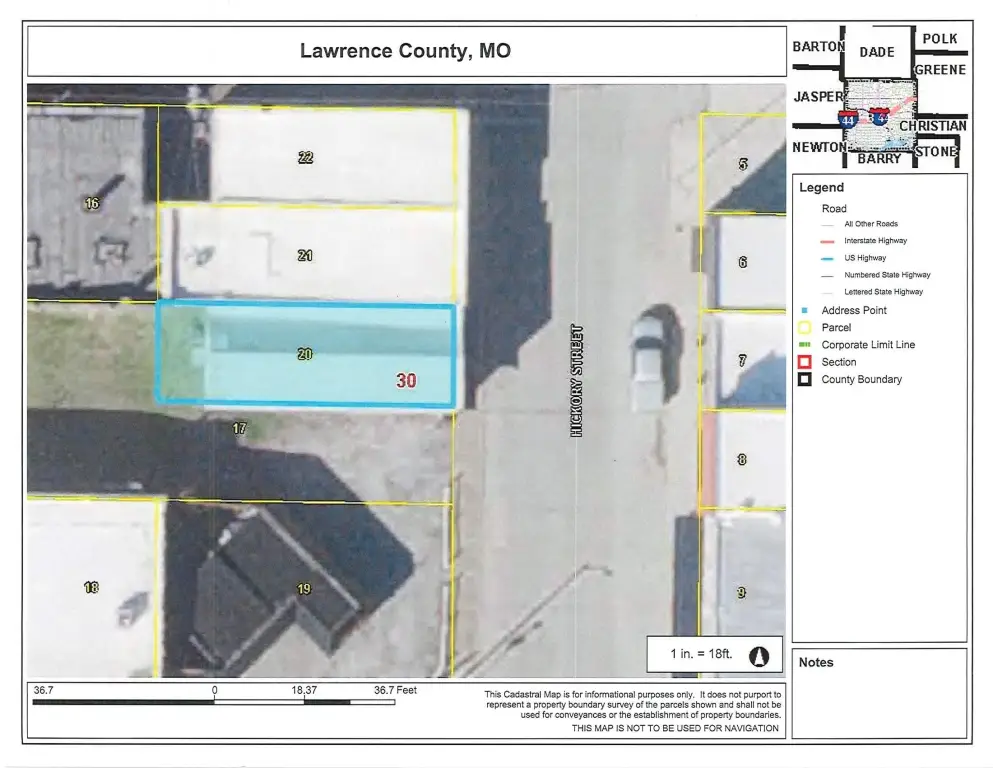993x768 pixels.
Task: Click the blue US Highway line symbol
Action: [x=827, y=258]
